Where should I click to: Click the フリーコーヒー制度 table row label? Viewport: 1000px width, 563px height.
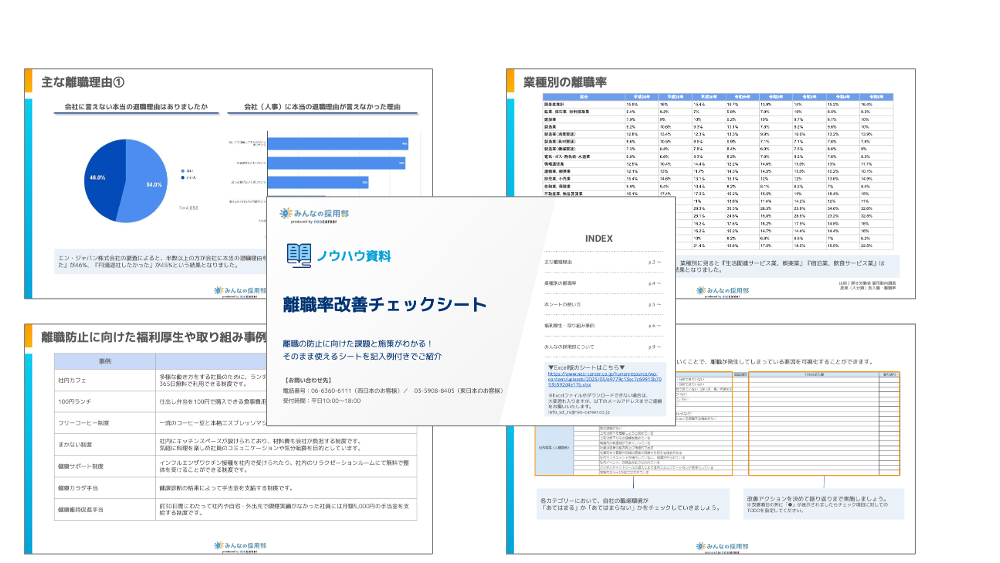click(x=83, y=423)
